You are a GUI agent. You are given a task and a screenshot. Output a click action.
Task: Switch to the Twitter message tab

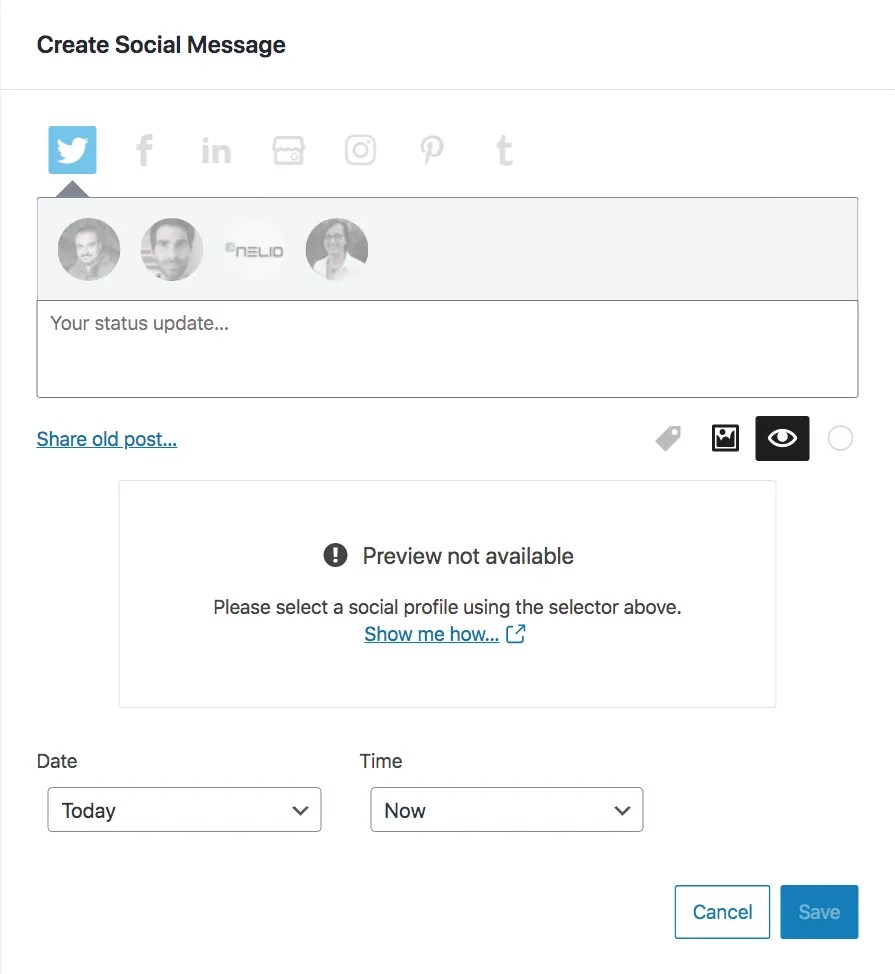(71, 149)
